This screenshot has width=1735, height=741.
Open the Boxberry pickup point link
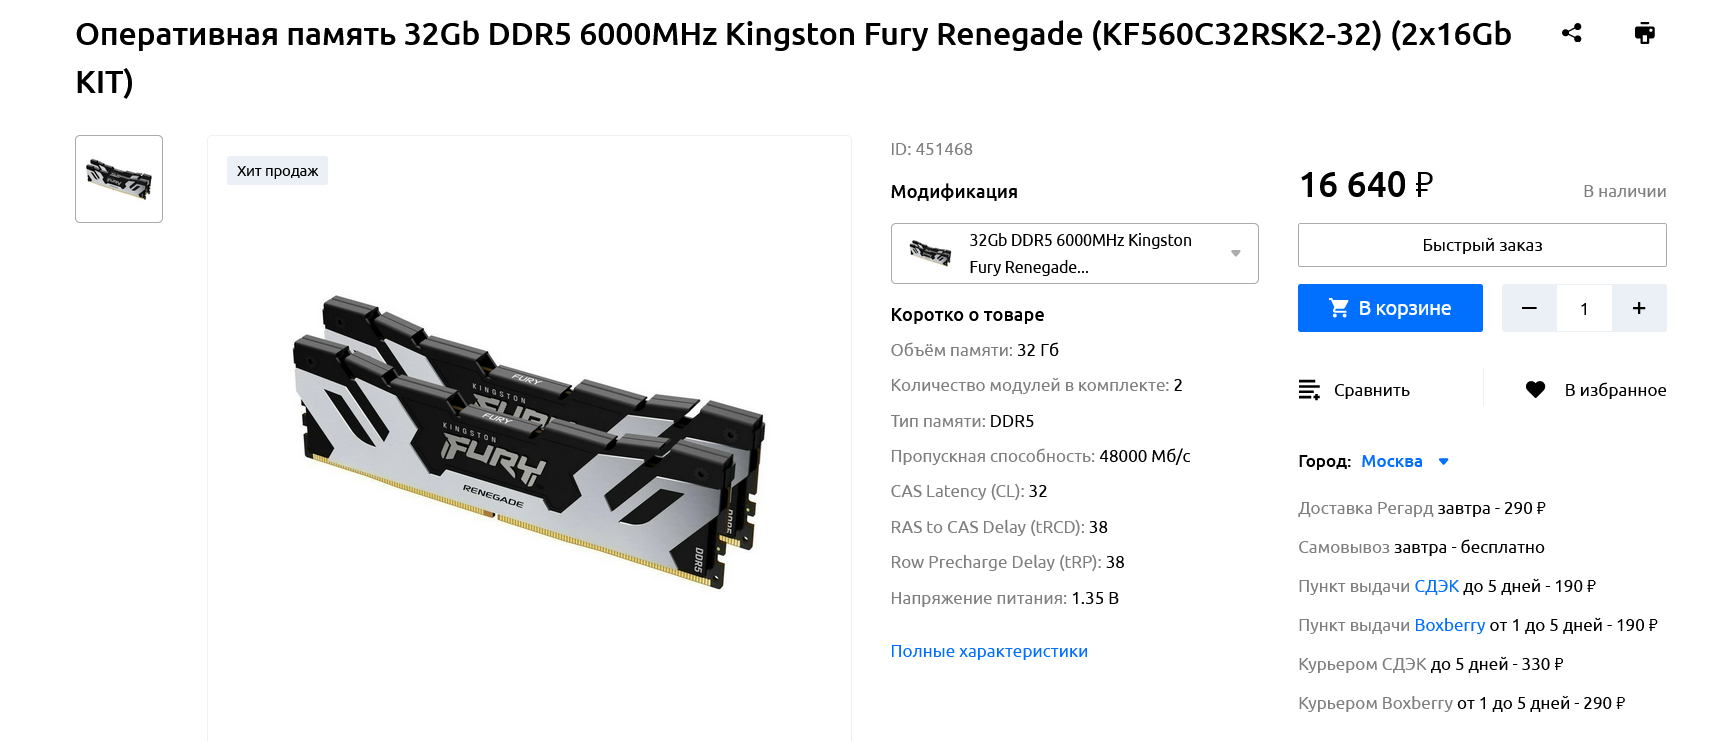(1449, 625)
